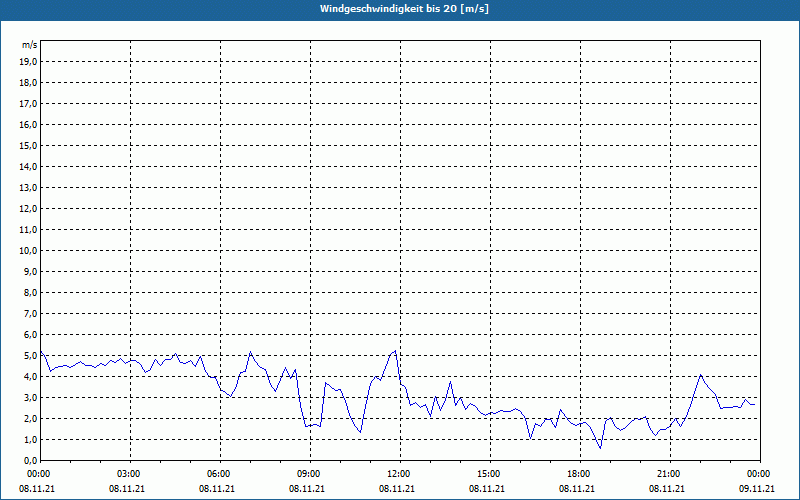Click the 5,0 y-axis label
Image resolution: width=800 pixels, height=500 pixels.
coord(30,356)
